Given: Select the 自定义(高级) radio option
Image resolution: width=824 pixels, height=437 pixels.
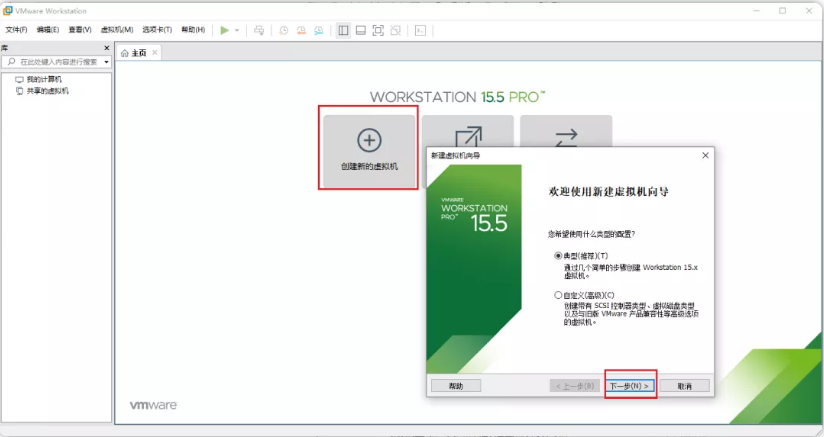Looking at the screenshot, I should click(558, 295).
